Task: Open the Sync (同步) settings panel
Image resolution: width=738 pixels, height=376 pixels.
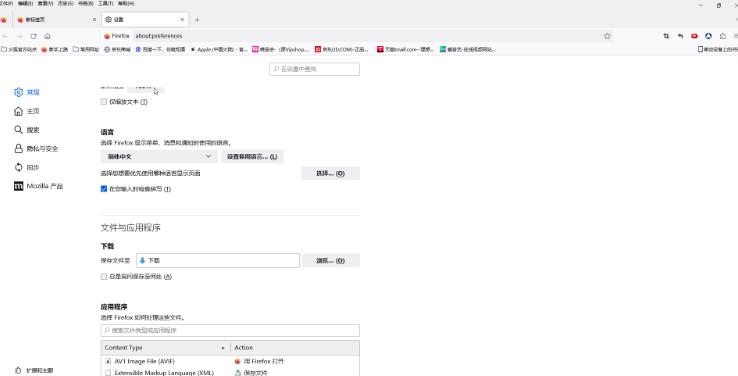Action: (27, 168)
